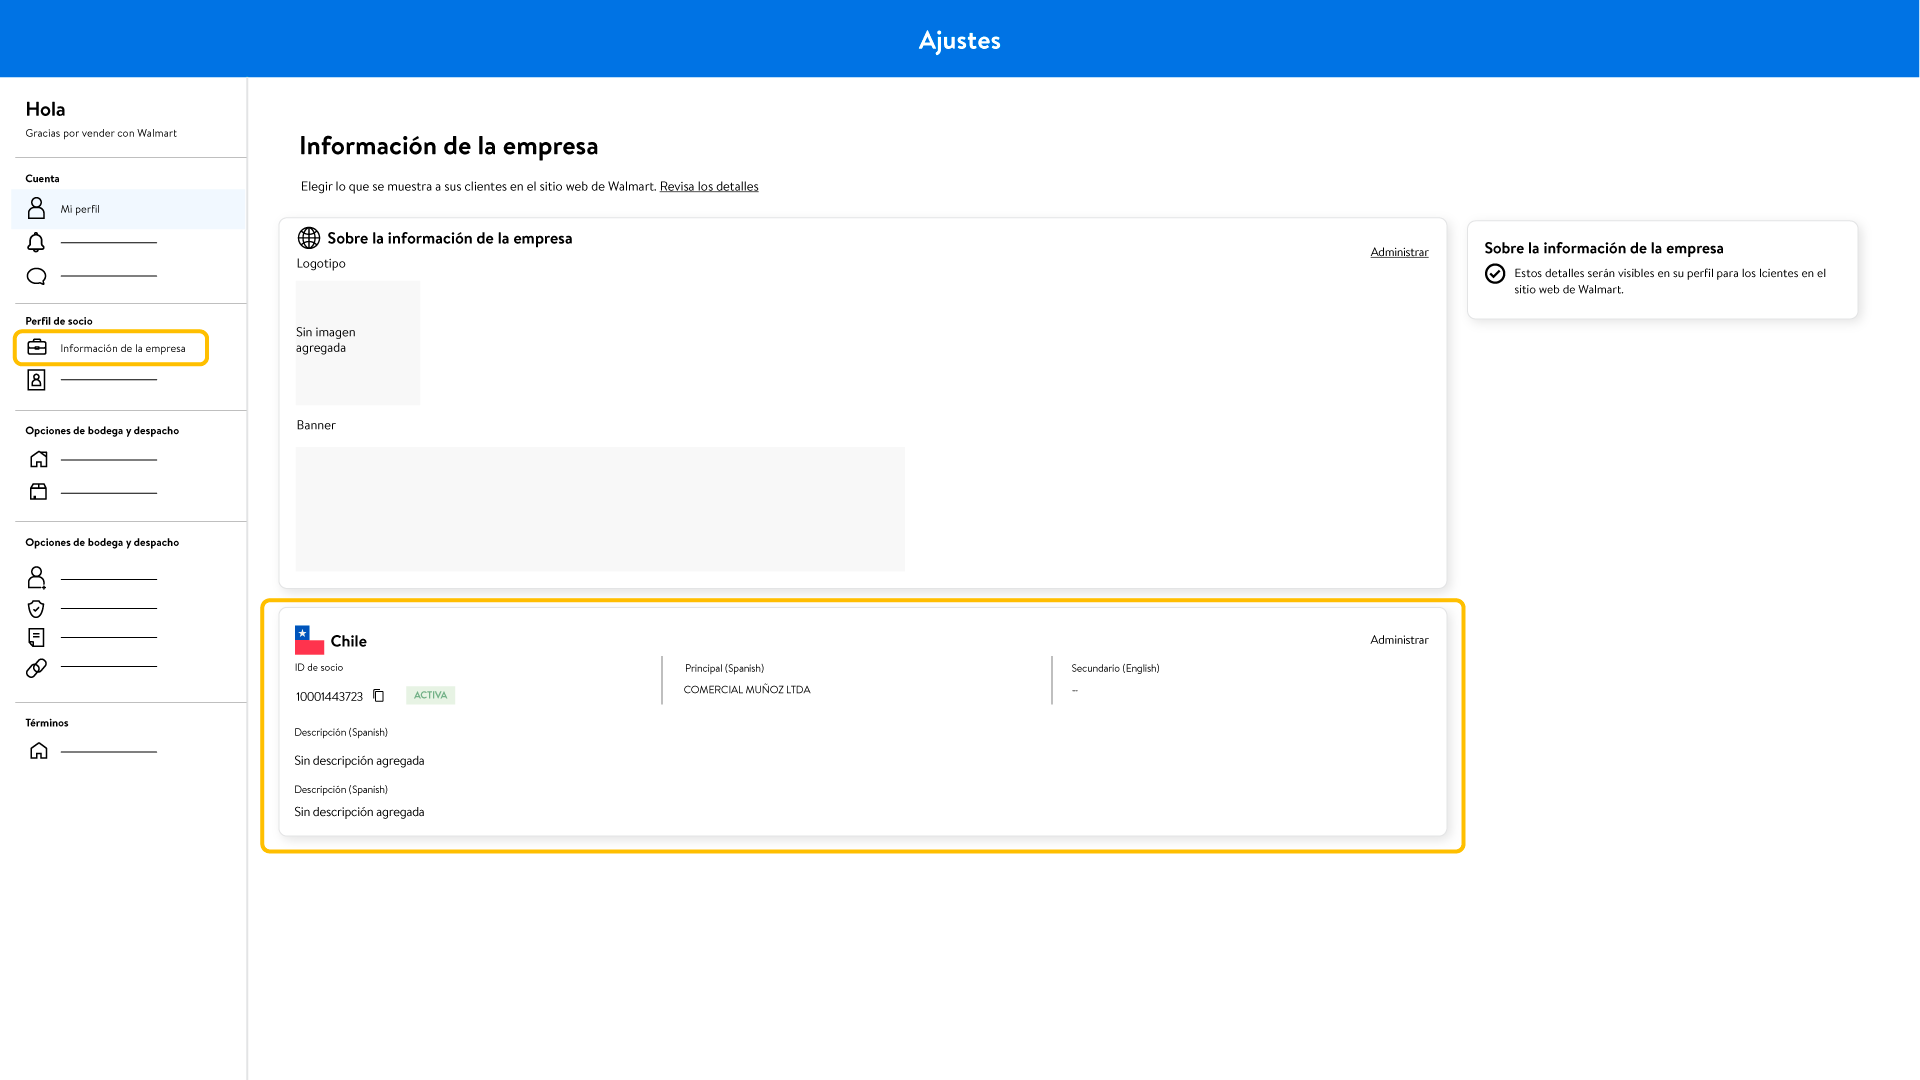
Task: Click the box package icon in sidebar
Action: 38,492
